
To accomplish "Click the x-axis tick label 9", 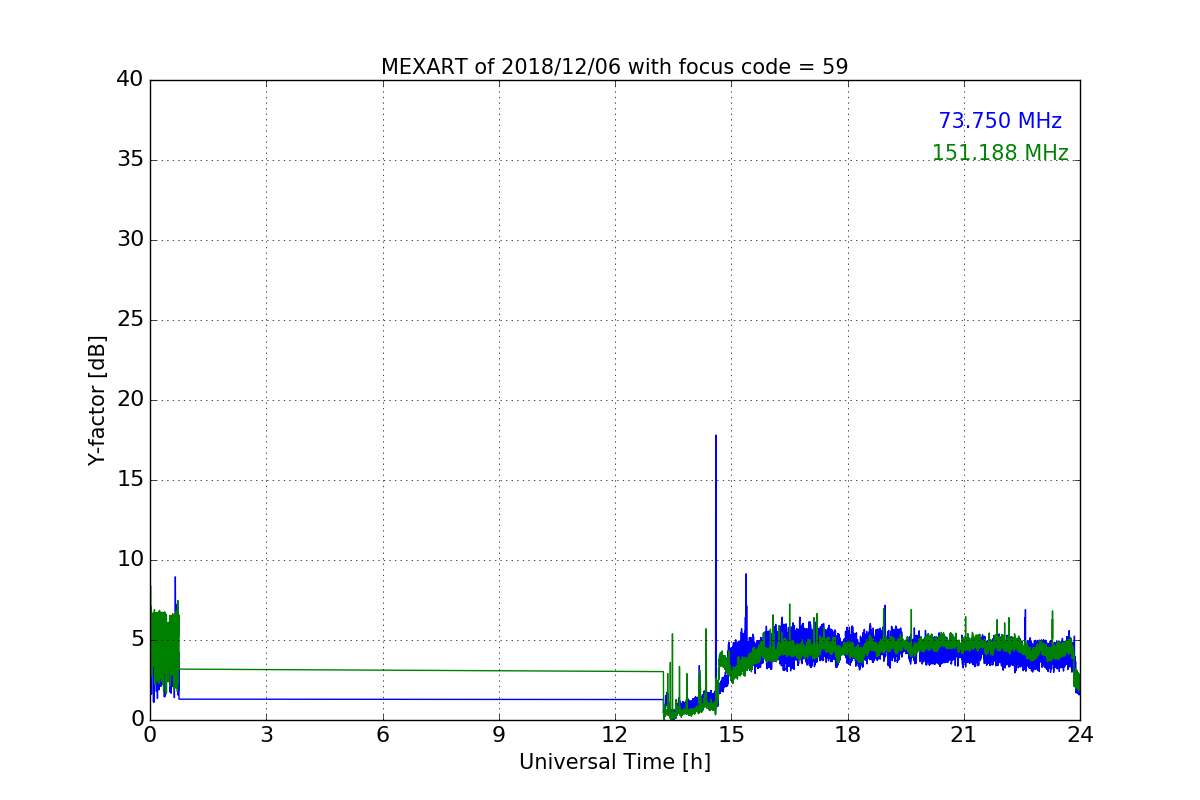I will [498, 735].
